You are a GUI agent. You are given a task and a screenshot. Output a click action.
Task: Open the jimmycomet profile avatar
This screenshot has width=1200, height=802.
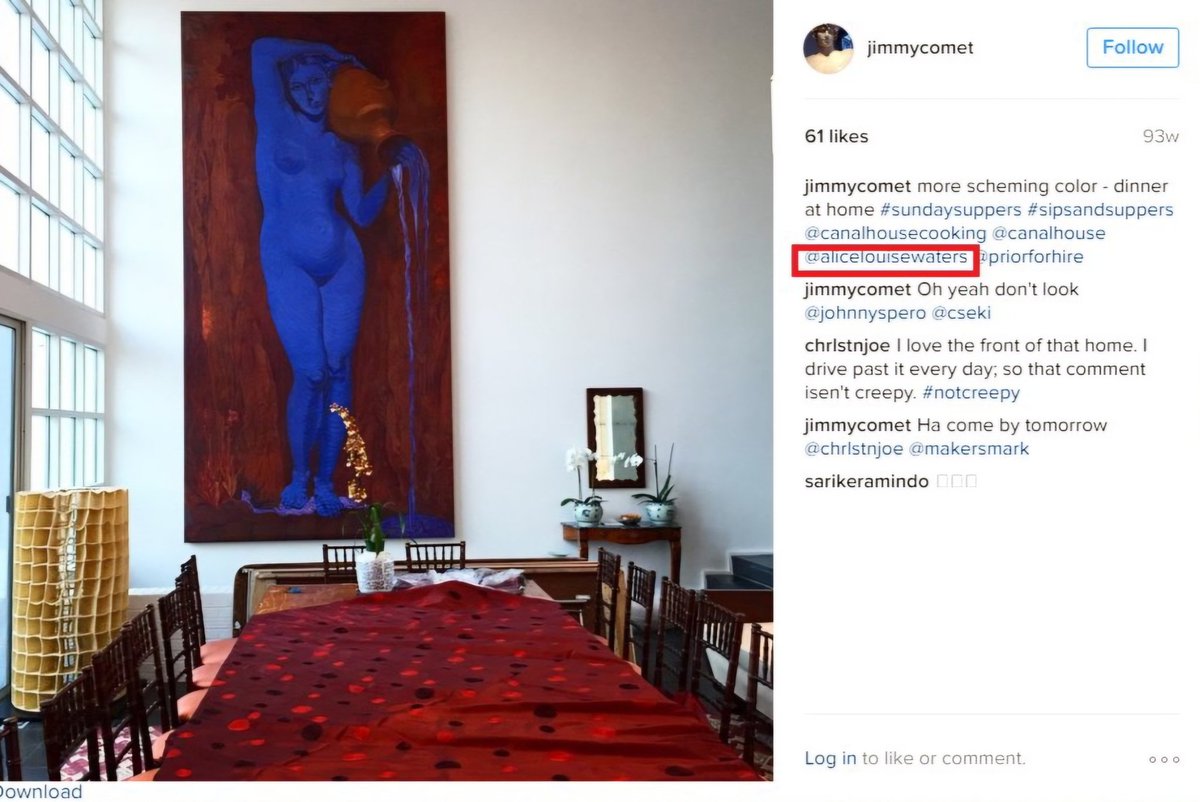828,48
